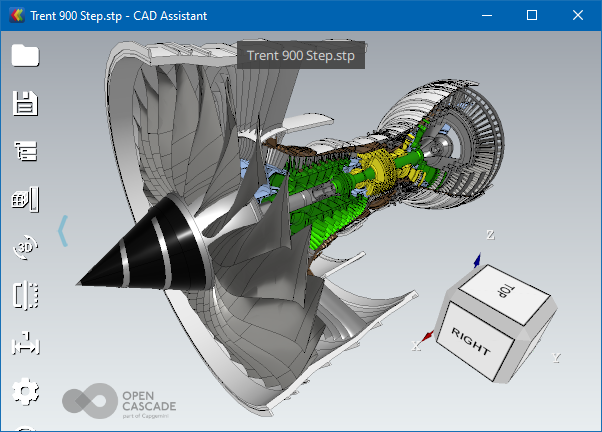Minimize the CAD Assistant window
The width and height of the screenshot is (602, 432).
click(x=487, y=15)
